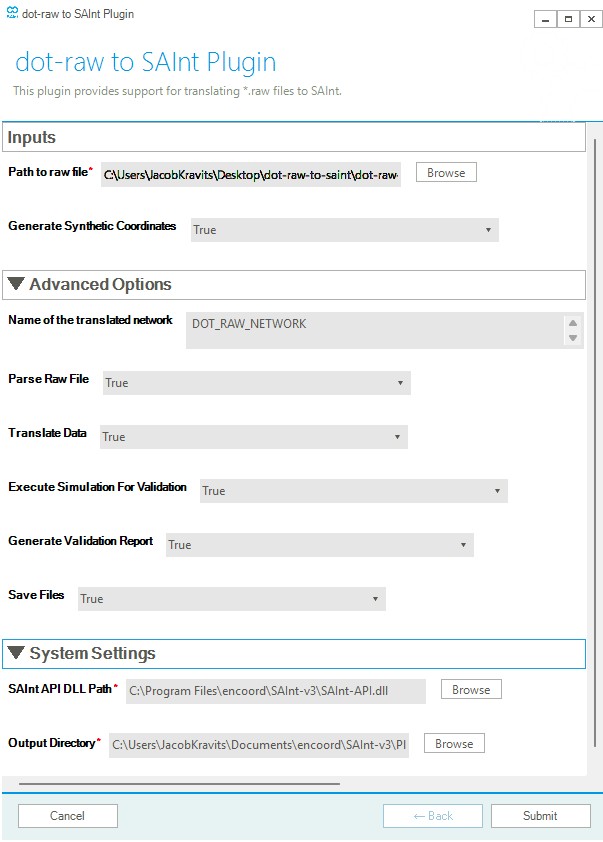Screen dimensions: 603x842
Task: Open the Generate Synthetic Coordinates dropdown
Action: (x=344, y=230)
